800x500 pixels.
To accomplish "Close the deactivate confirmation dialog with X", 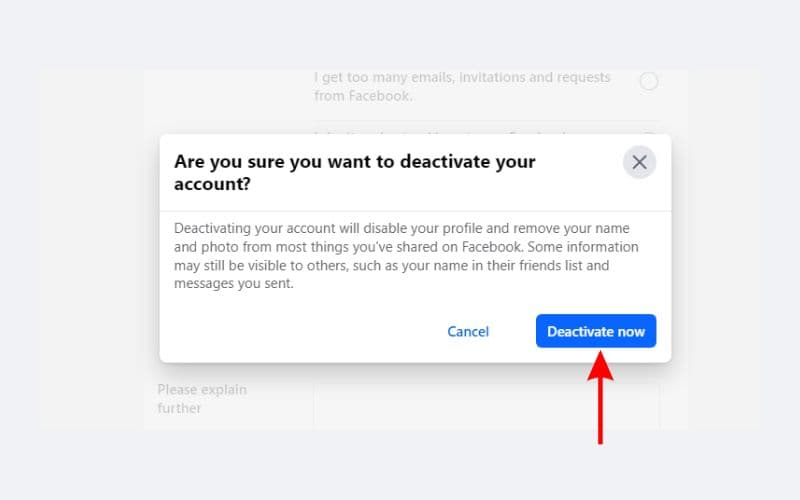I will pos(639,162).
